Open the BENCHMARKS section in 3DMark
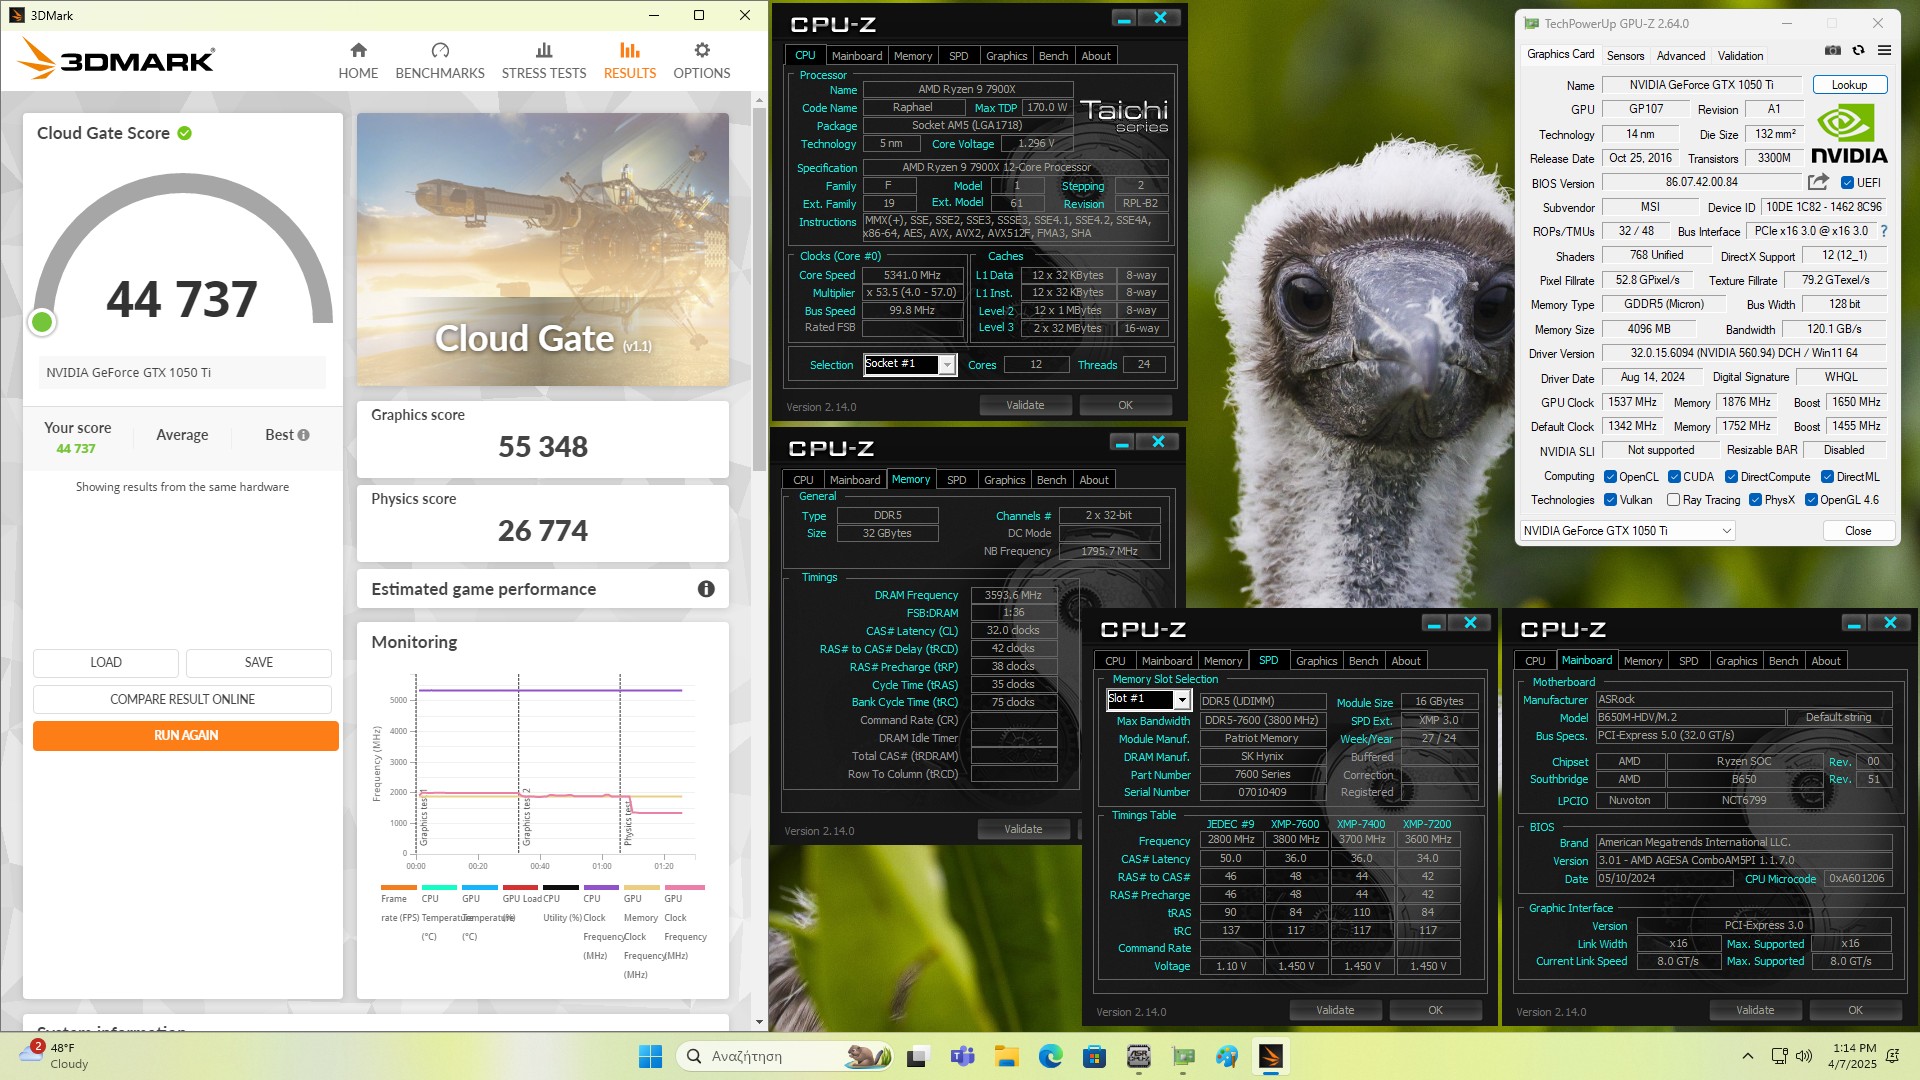 click(440, 61)
